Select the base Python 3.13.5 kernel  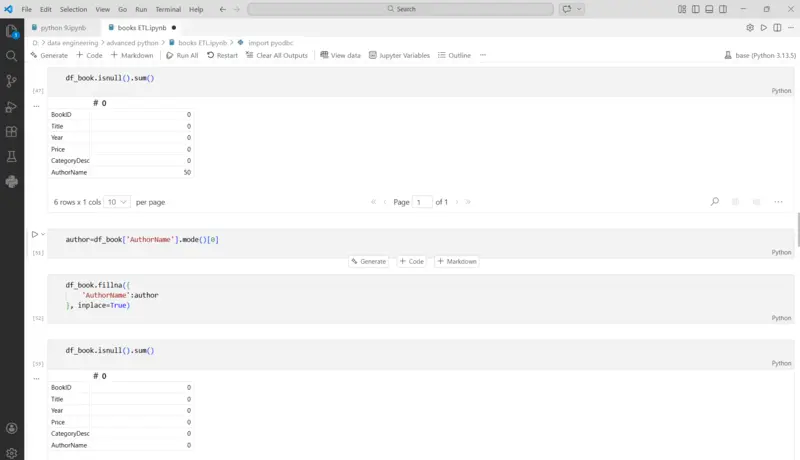tap(760, 55)
